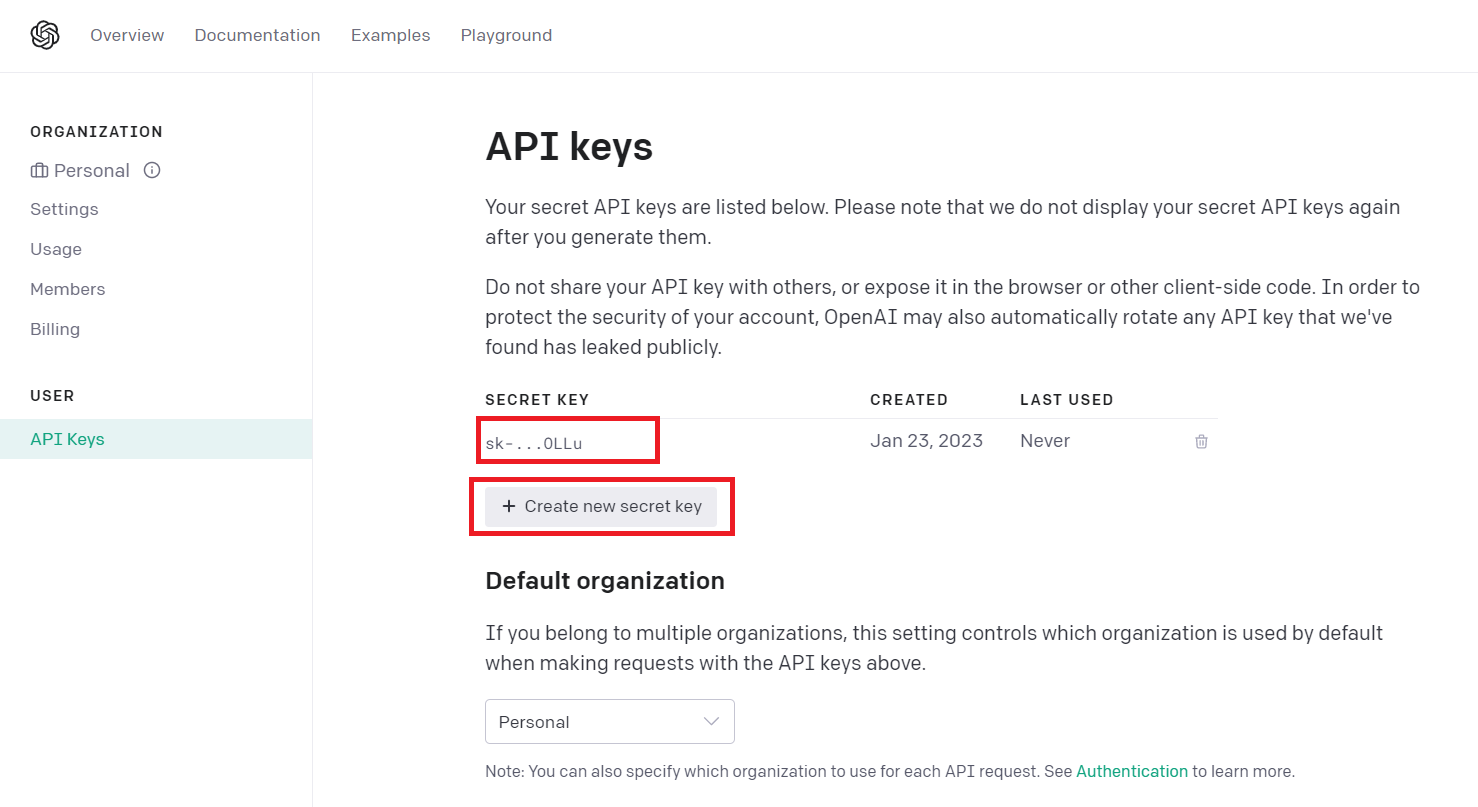This screenshot has width=1478, height=807.
Task: Go to Documentation in the top bar
Action: (257, 36)
